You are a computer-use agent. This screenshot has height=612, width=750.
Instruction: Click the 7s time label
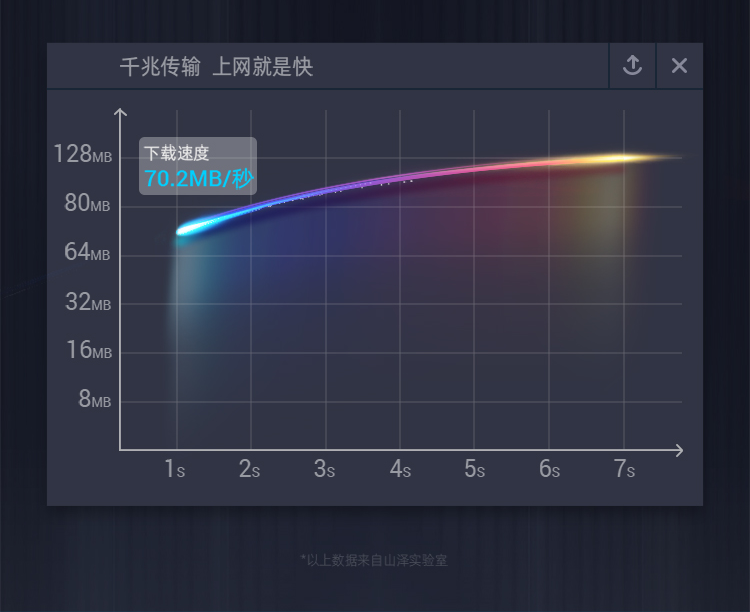pos(624,468)
